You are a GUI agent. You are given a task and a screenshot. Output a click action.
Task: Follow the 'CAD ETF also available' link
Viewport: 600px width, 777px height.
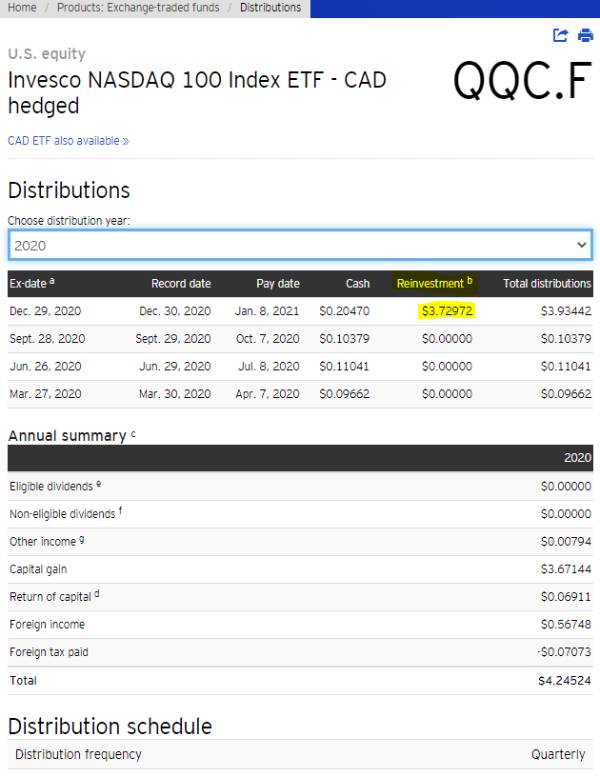tap(68, 141)
